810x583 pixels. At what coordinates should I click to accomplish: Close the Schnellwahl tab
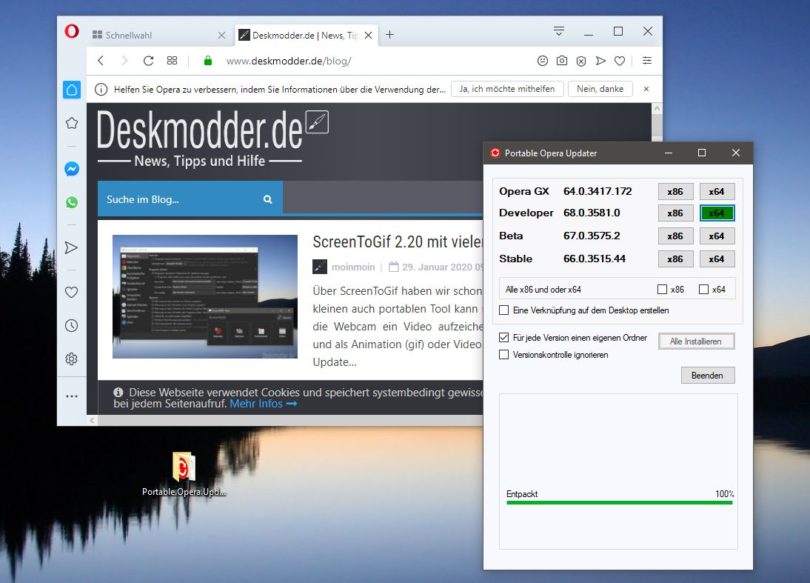coord(222,35)
